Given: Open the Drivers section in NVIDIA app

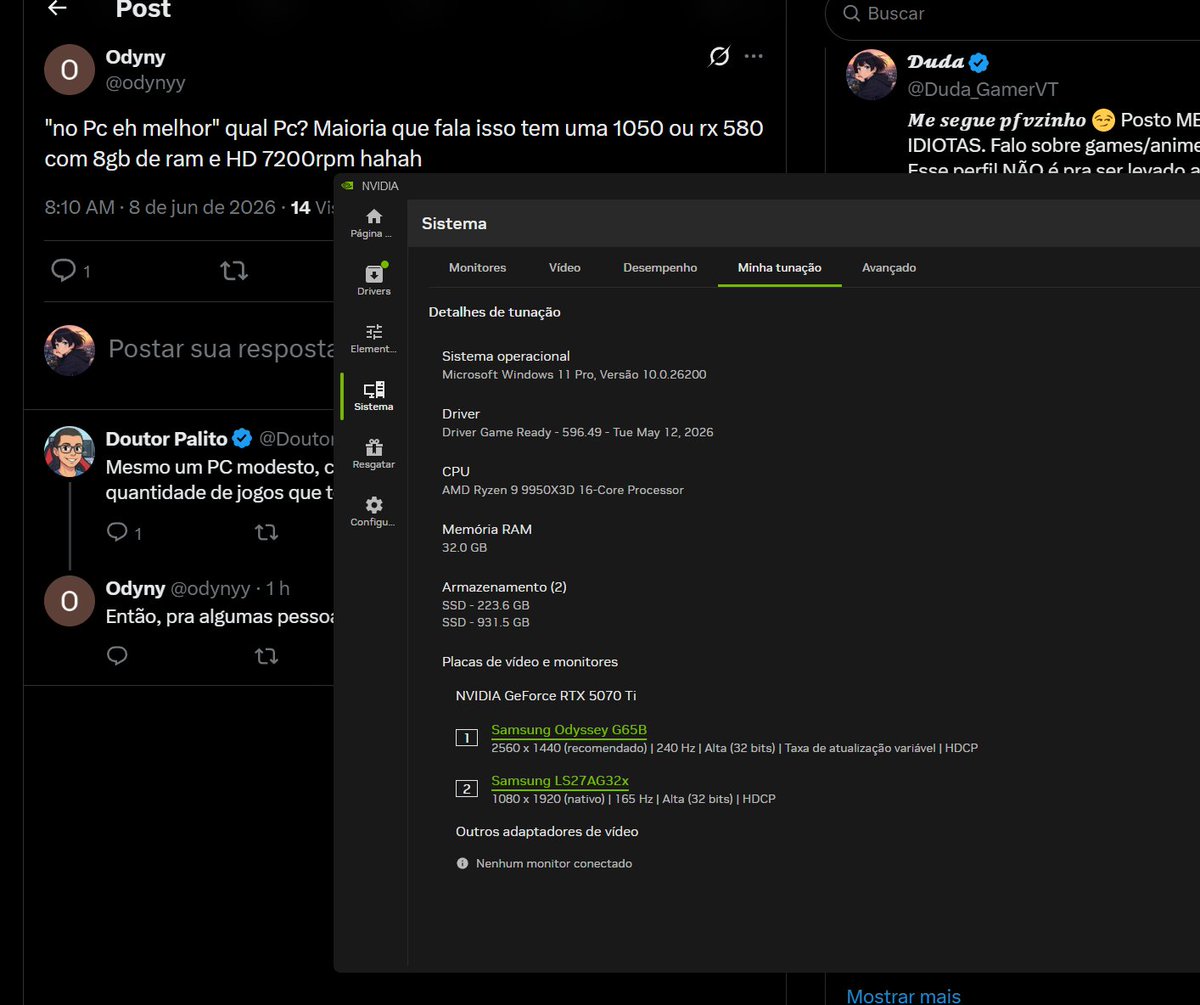Looking at the screenshot, I should [x=374, y=280].
